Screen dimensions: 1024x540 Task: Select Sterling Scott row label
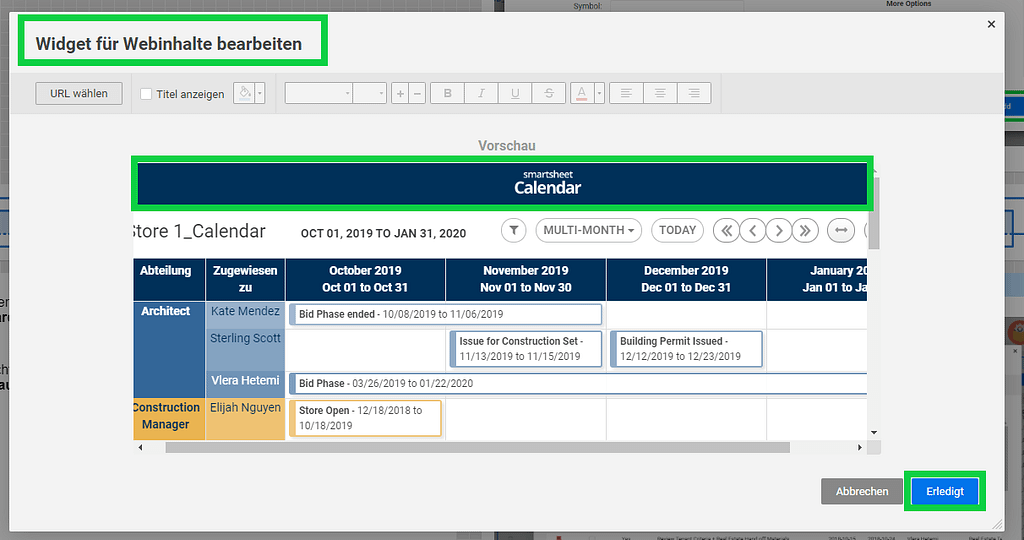(246, 338)
